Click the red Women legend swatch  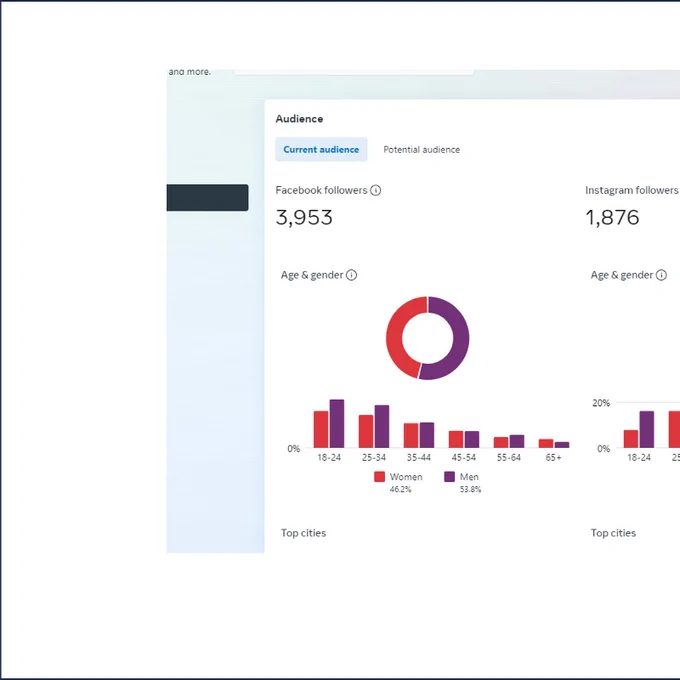tap(379, 477)
